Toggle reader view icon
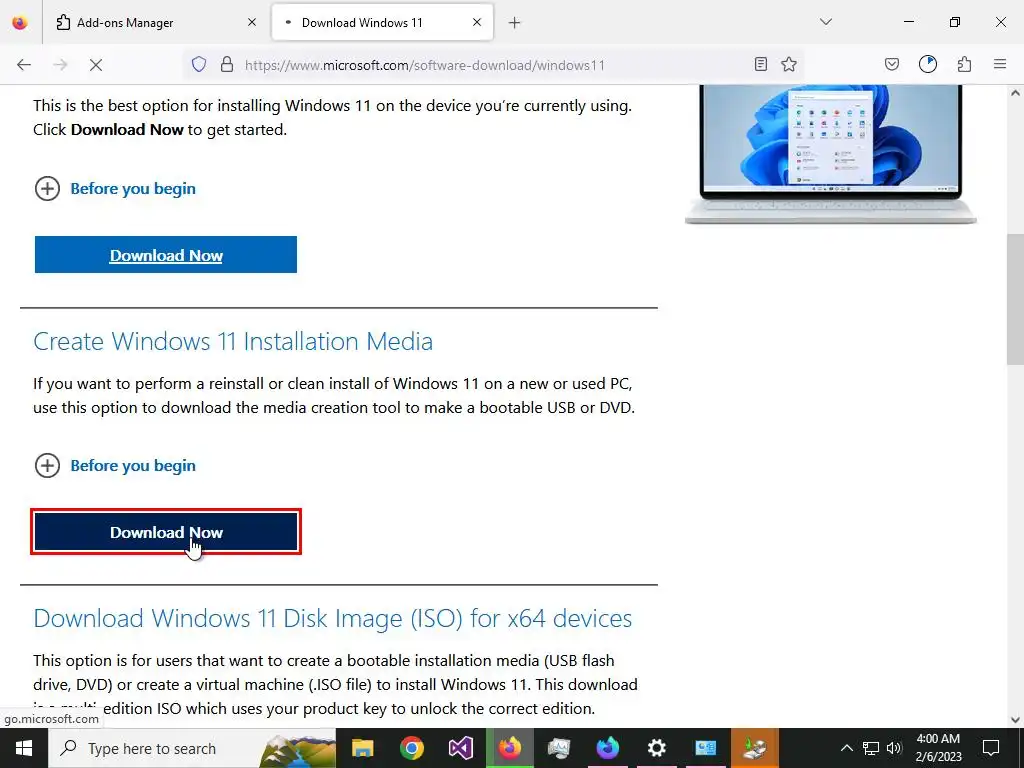1024x768 pixels. point(761,64)
